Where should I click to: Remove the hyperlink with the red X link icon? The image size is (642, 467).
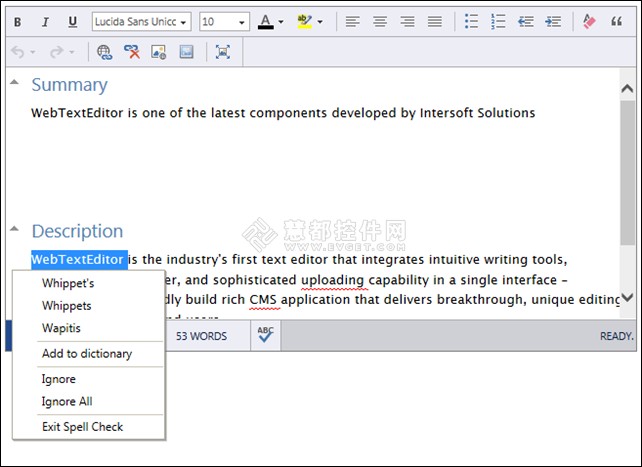[x=132, y=52]
